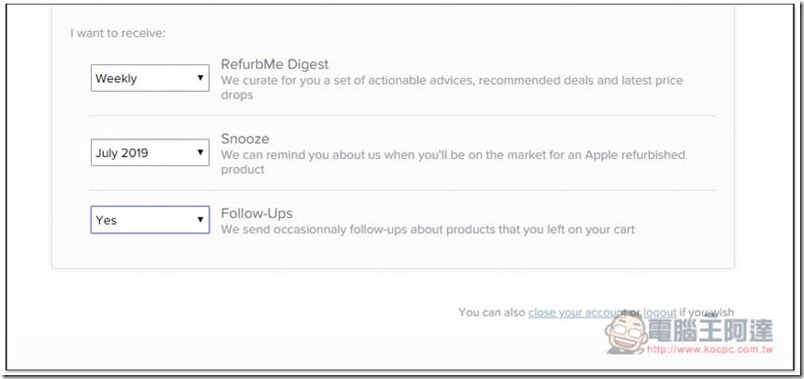Image resolution: width=804 pixels, height=379 pixels.
Task: Click the cart follow-ups description text
Action: point(428,230)
